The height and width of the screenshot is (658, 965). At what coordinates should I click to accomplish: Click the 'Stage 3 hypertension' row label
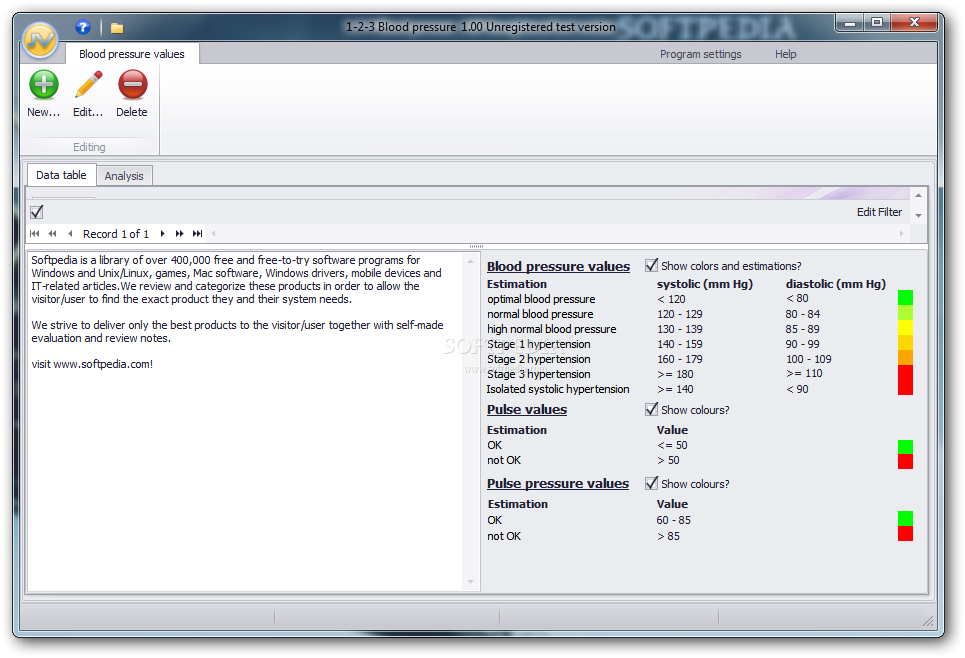(x=539, y=374)
